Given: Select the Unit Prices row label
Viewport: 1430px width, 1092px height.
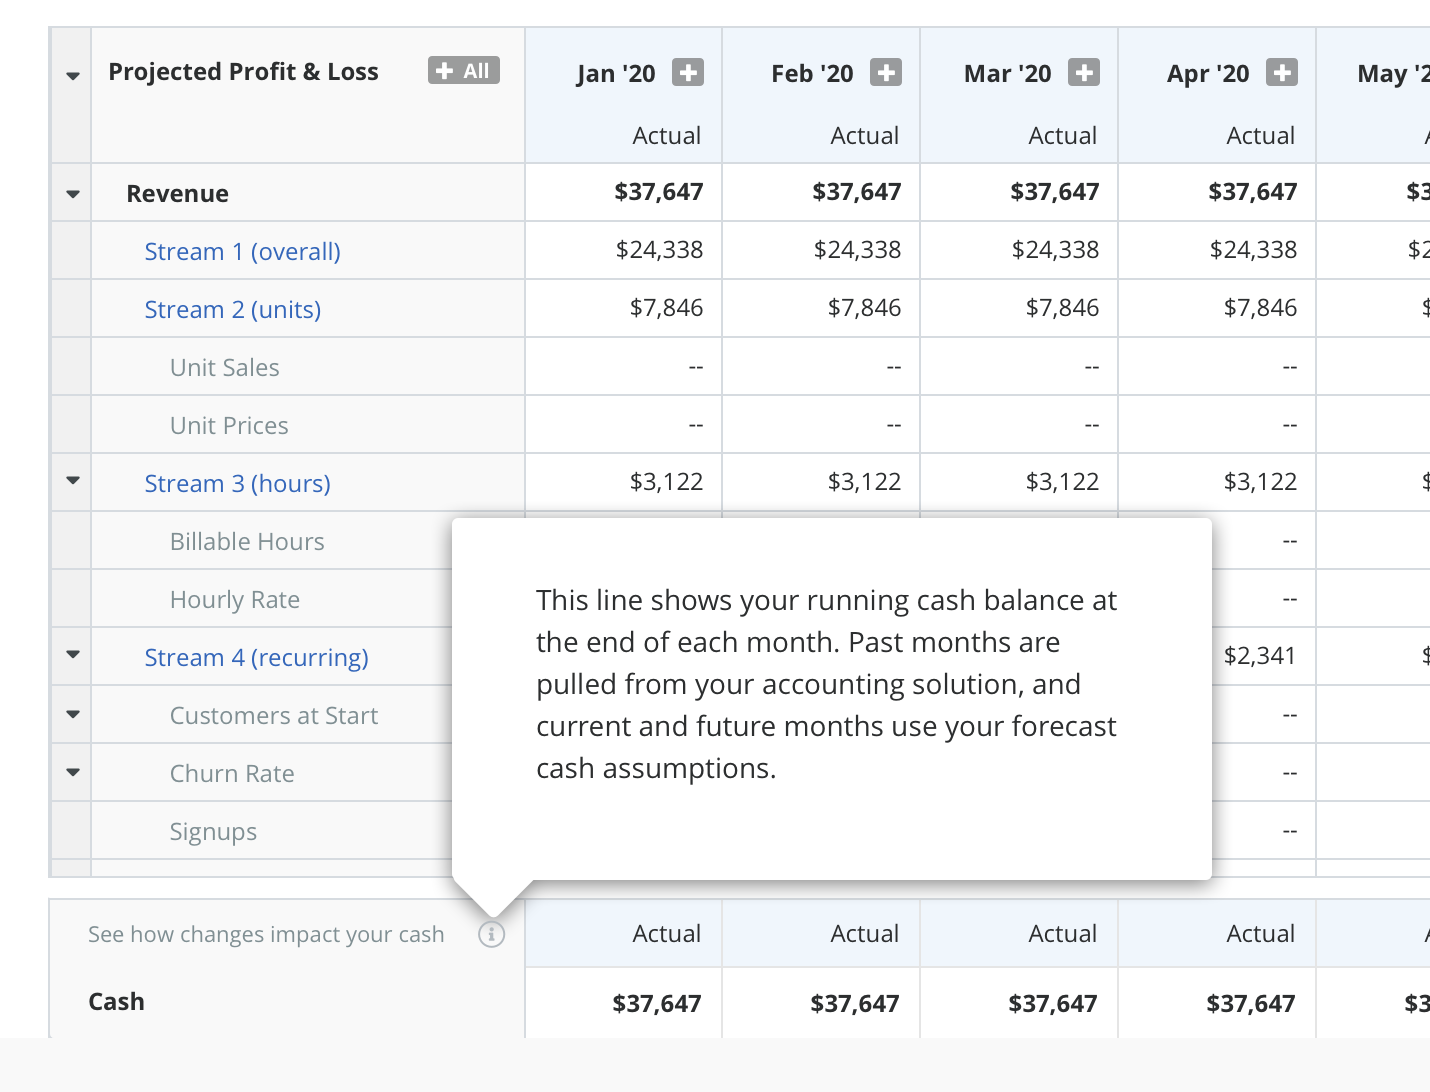Looking at the screenshot, I should point(229,426).
